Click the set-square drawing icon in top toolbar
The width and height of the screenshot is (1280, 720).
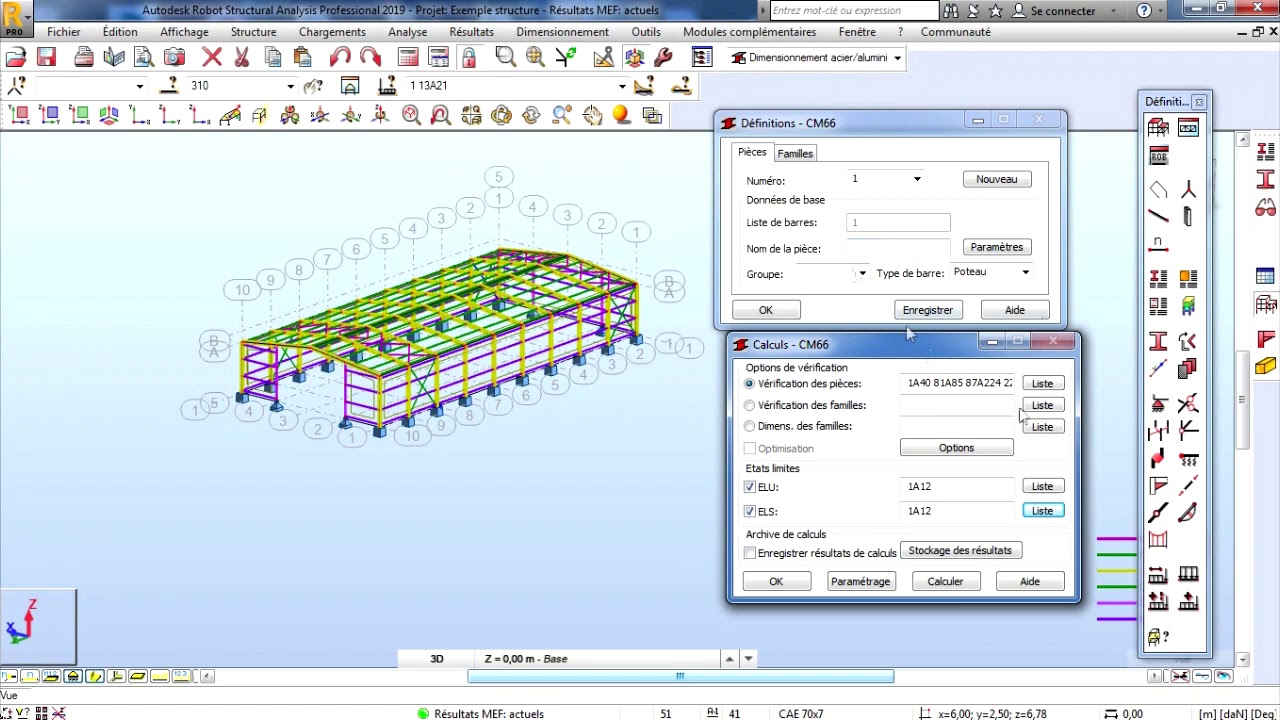[x=603, y=57]
